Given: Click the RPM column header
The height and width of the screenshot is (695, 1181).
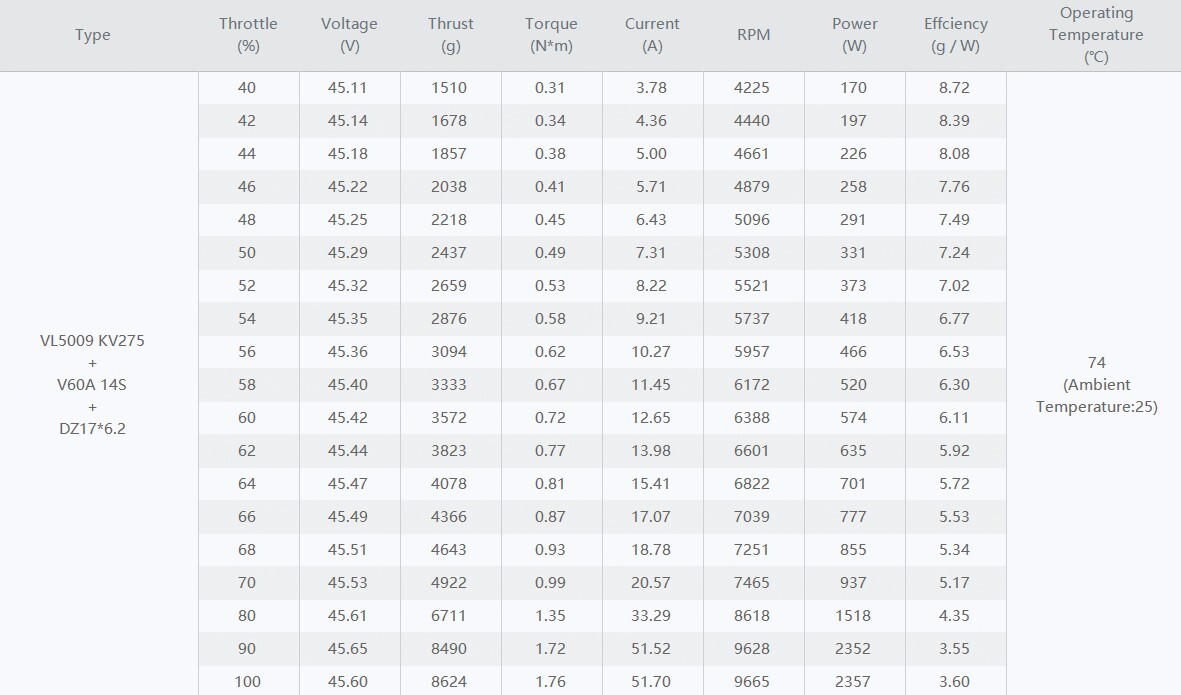Looking at the screenshot, I should pyautogui.click(x=753, y=35).
